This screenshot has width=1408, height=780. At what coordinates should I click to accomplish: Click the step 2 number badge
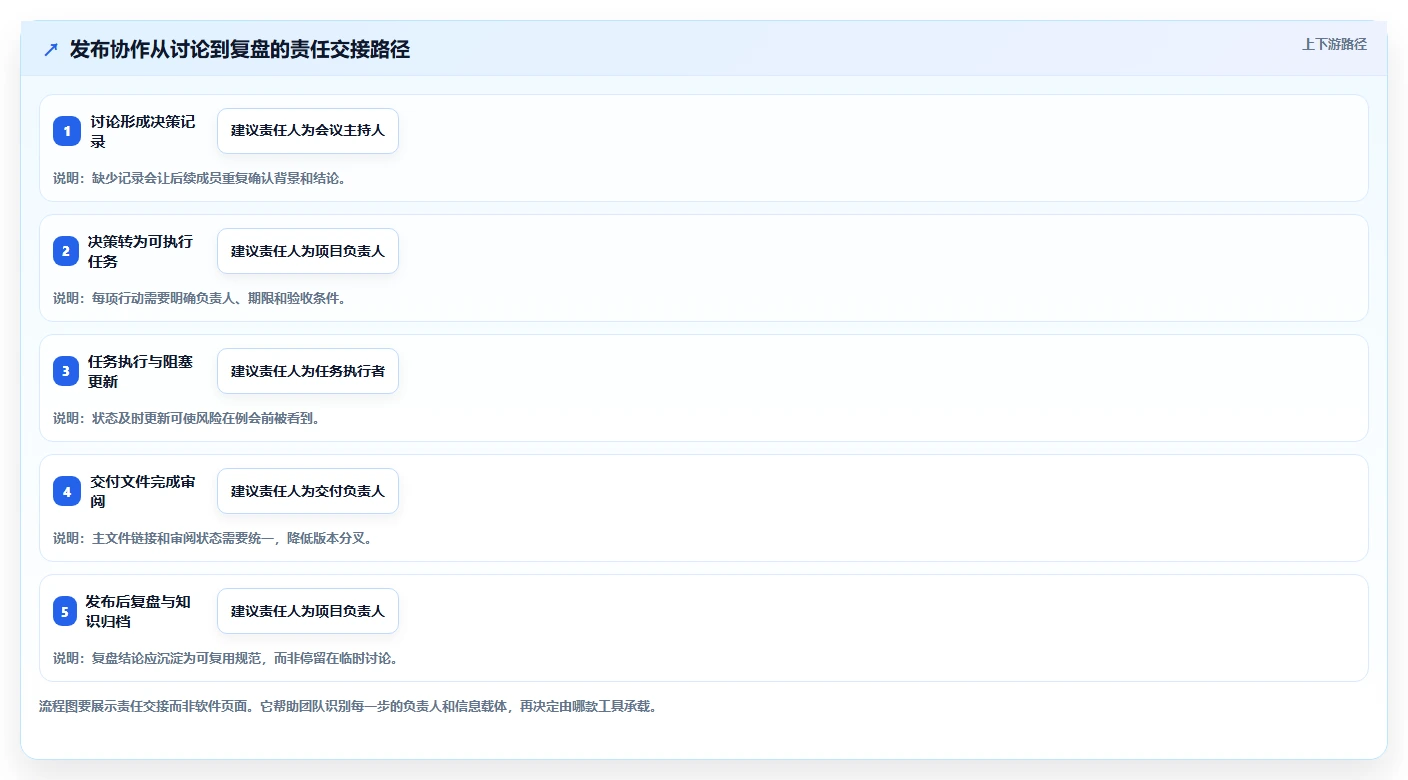click(x=66, y=251)
